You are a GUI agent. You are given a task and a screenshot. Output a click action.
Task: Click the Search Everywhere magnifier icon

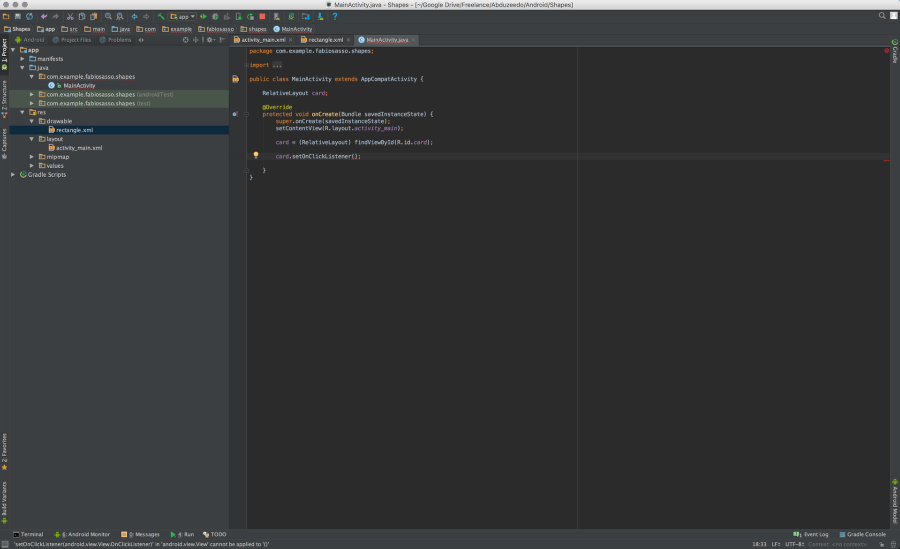tap(882, 16)
